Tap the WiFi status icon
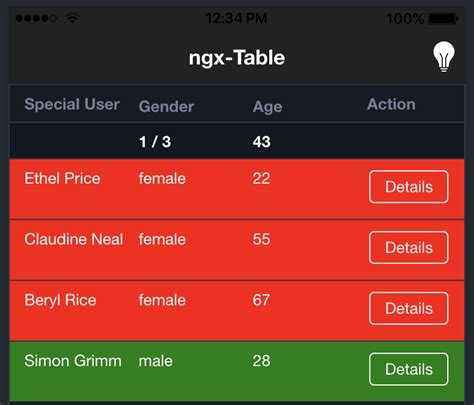This screenshot has height=405, width=474. point(72,18)
